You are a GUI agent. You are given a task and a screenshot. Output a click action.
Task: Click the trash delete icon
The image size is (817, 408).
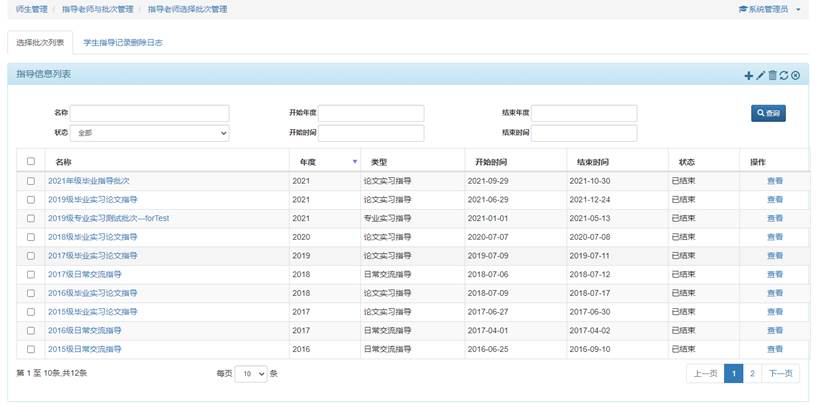tap(772, 75)
